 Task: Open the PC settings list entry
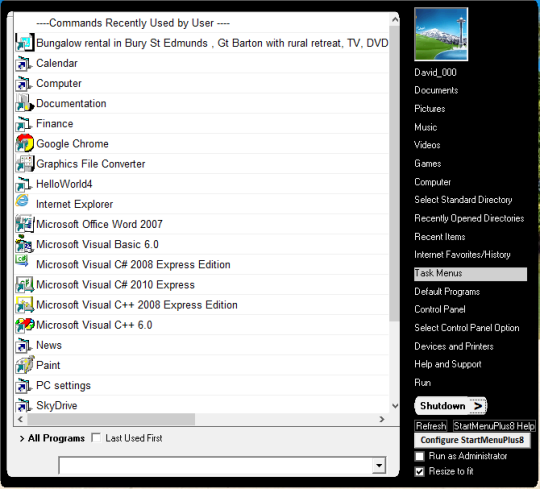click(x=63, y=386)
